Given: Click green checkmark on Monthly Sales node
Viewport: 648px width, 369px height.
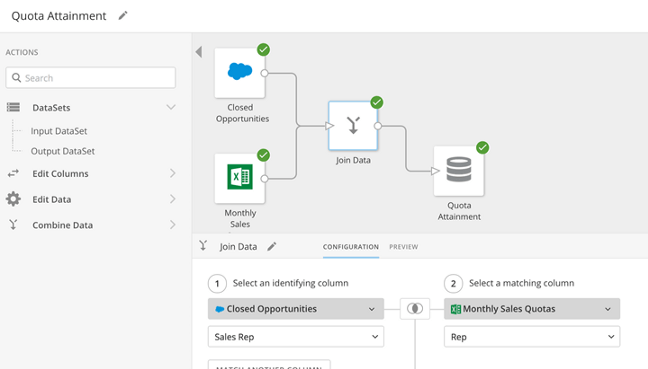Looking at the screenshot, I should [263, 155].
